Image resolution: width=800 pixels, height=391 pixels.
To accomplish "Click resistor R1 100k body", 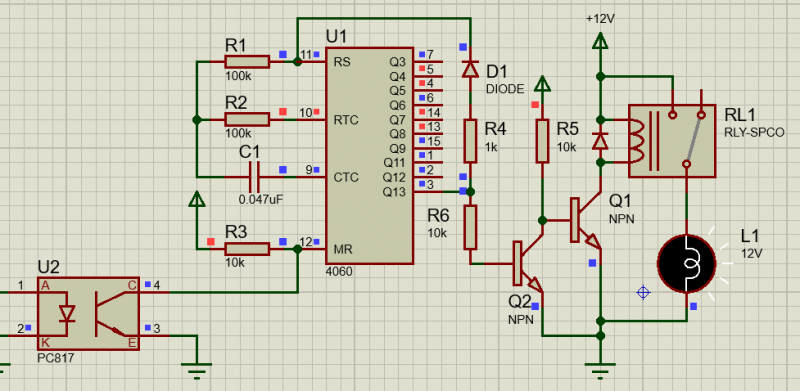I will point(247,62).
